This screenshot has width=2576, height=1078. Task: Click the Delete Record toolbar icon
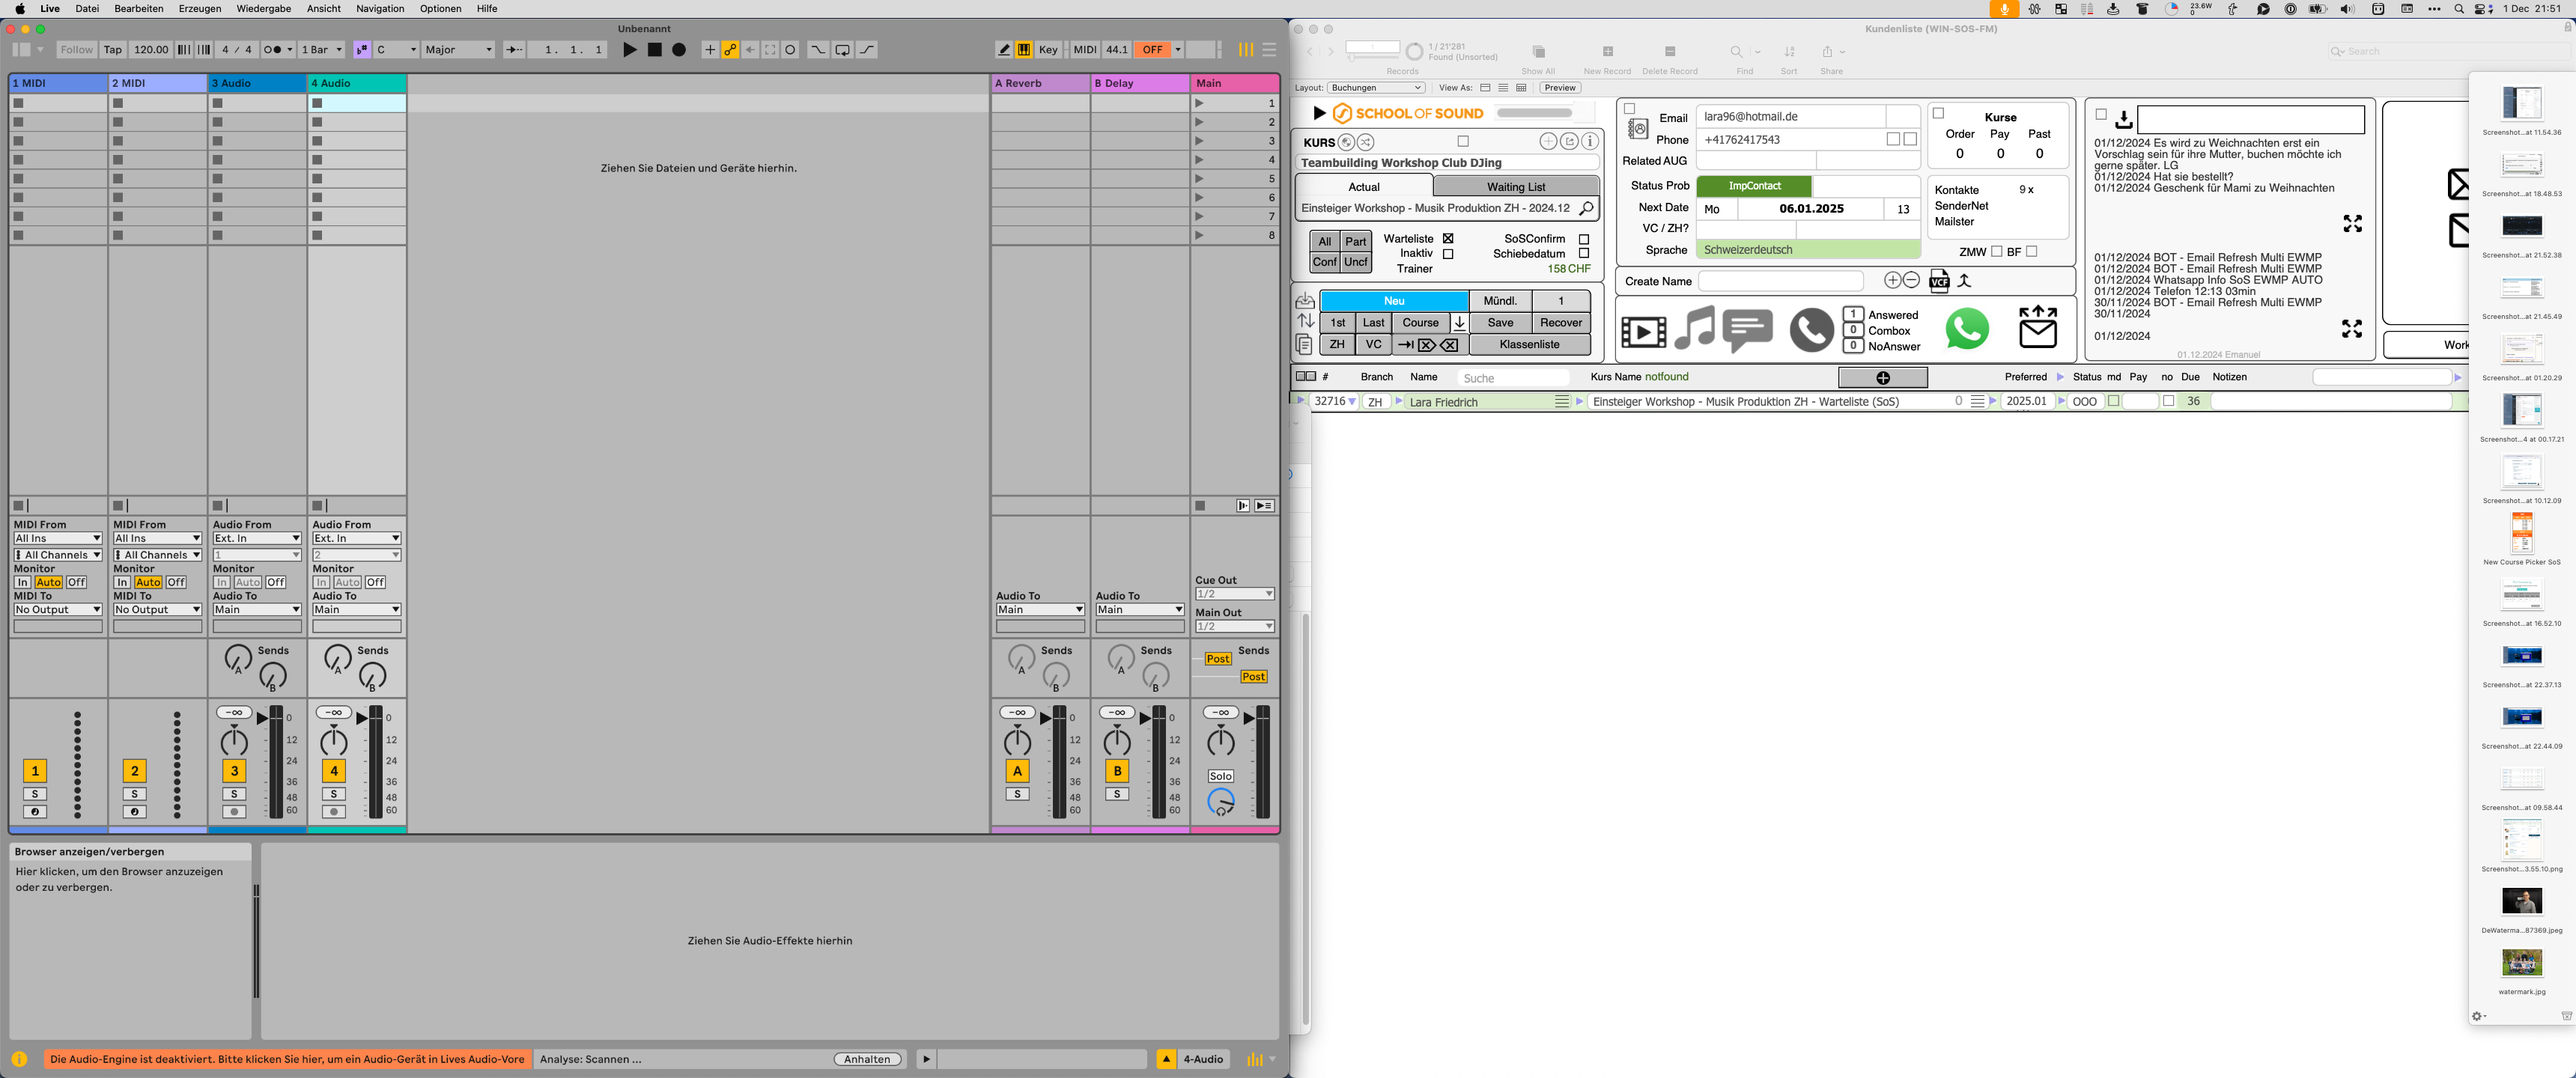[x=1669, y=52]
